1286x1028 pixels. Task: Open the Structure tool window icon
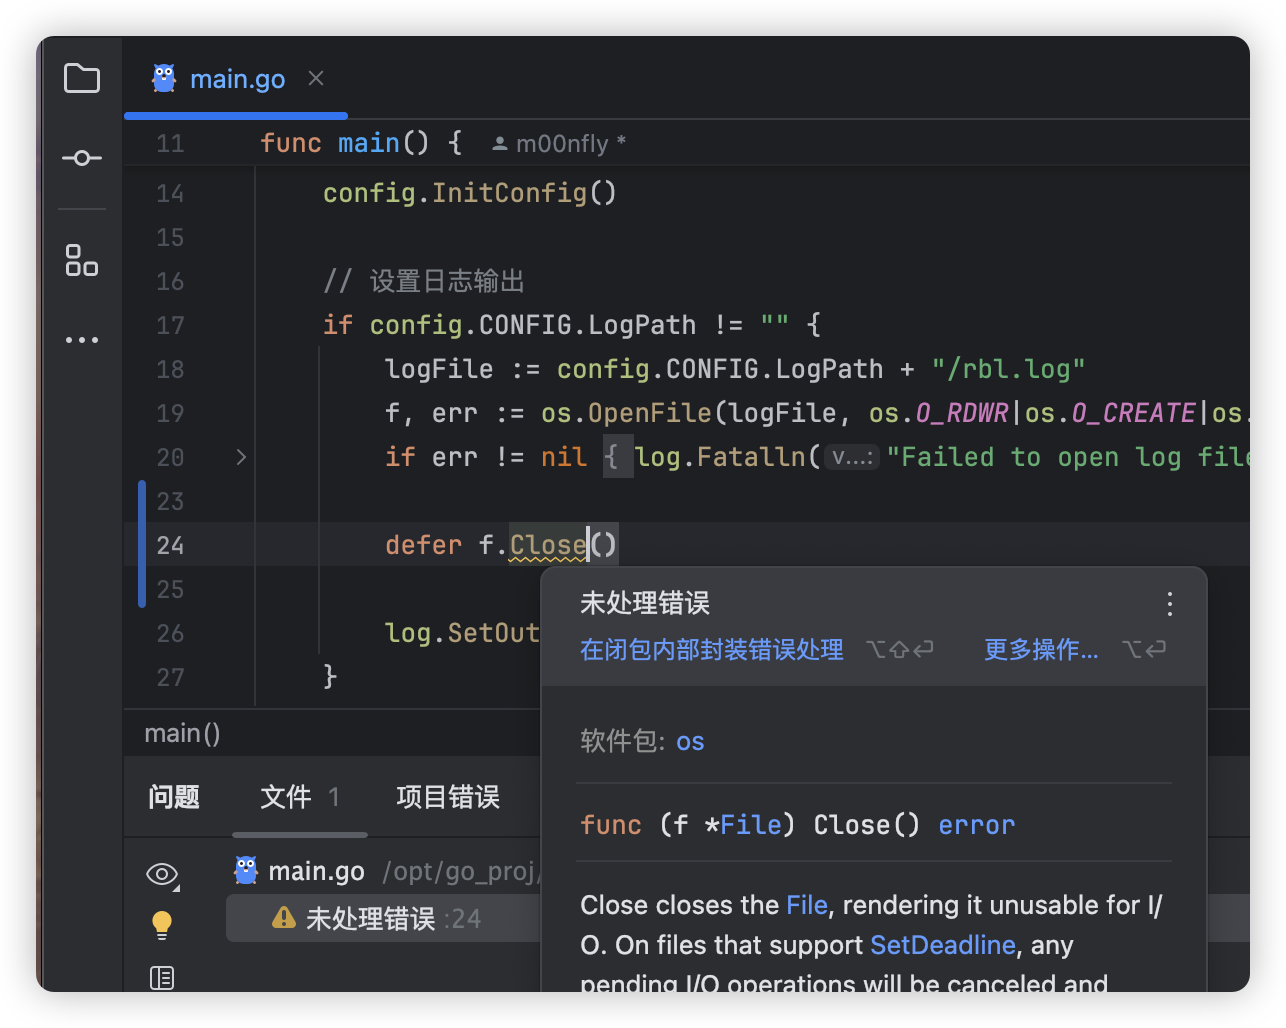[81, 260]
